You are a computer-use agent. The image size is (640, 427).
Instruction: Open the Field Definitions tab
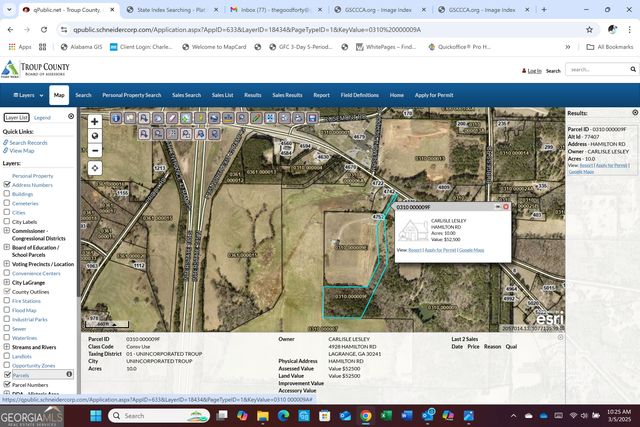(x=360, y=95)
